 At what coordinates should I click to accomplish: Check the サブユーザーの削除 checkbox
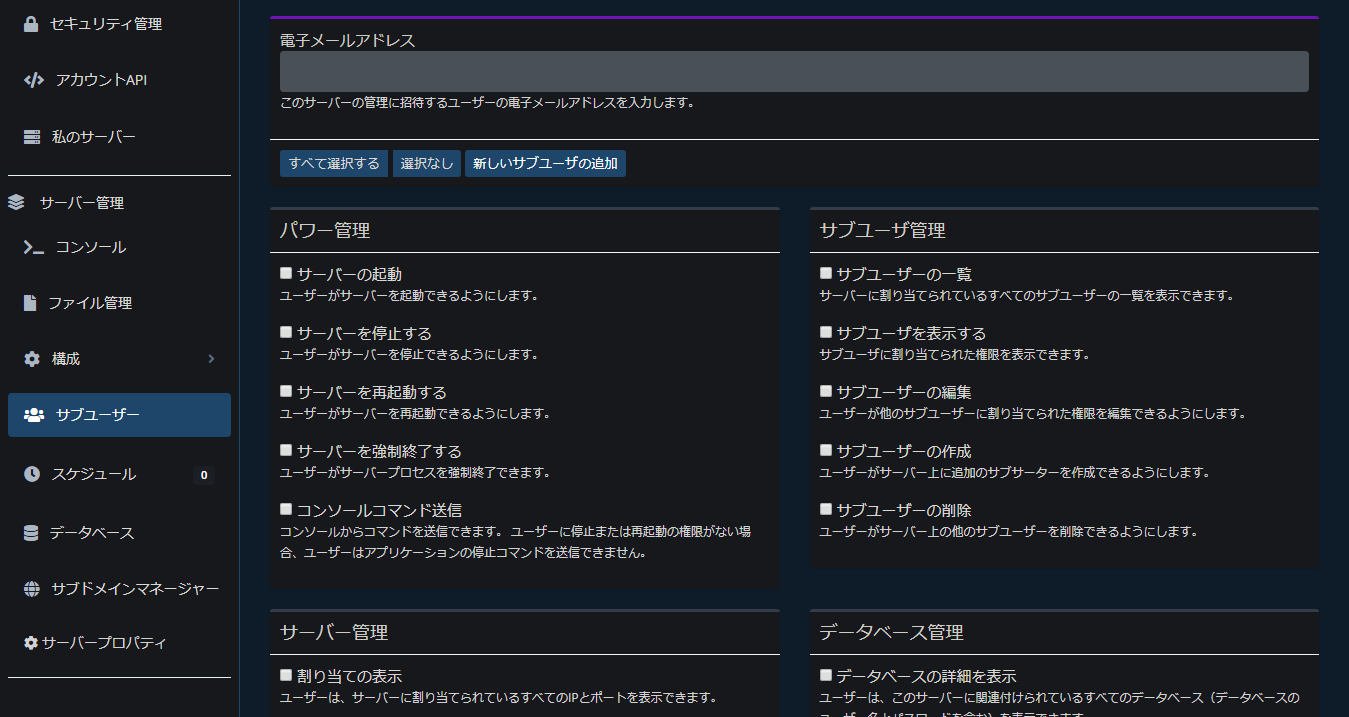[x=826, y=509]
